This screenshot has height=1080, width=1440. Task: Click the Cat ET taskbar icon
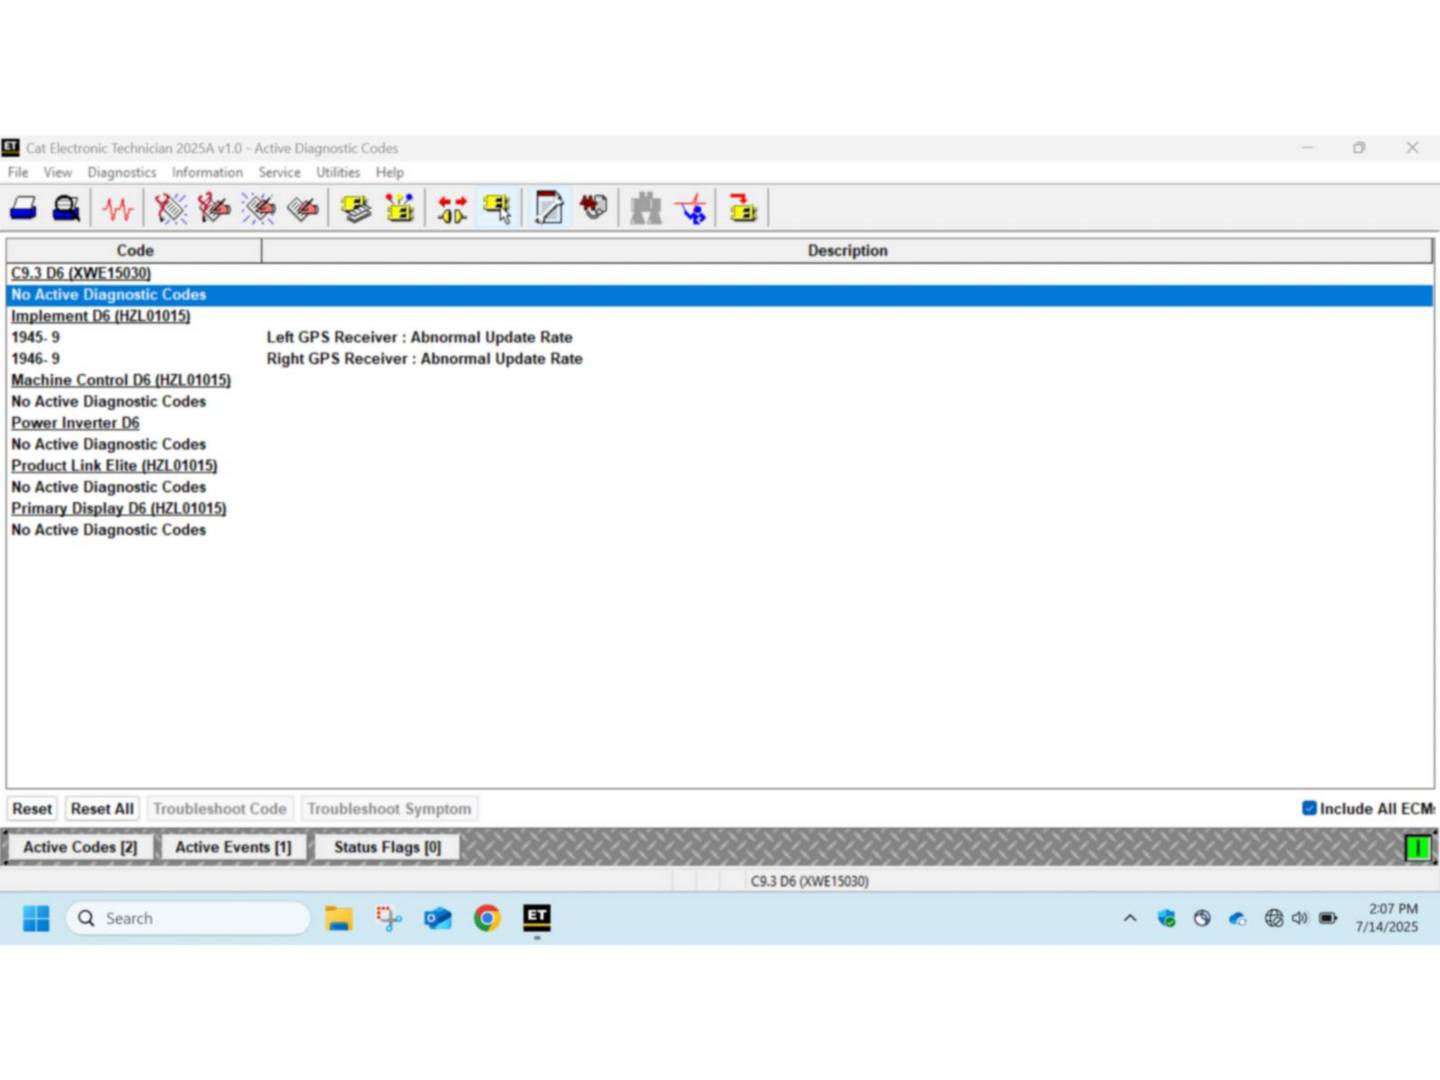(x=537, y=917)
